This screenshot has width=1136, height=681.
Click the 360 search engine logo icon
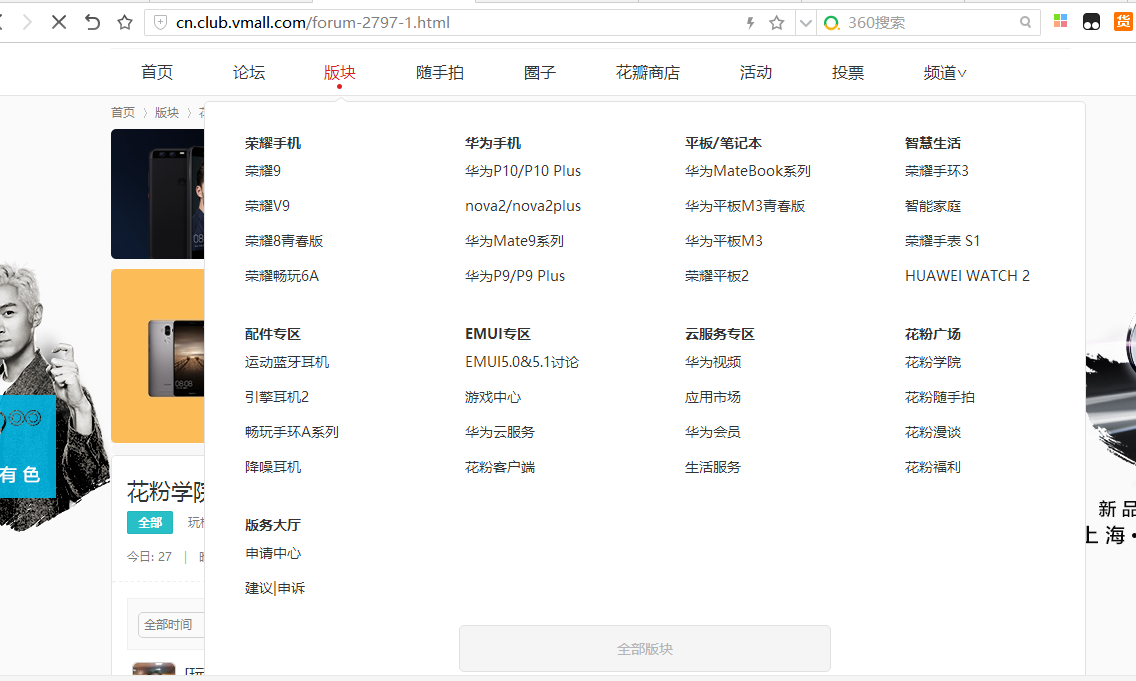[x=832, y=23]
